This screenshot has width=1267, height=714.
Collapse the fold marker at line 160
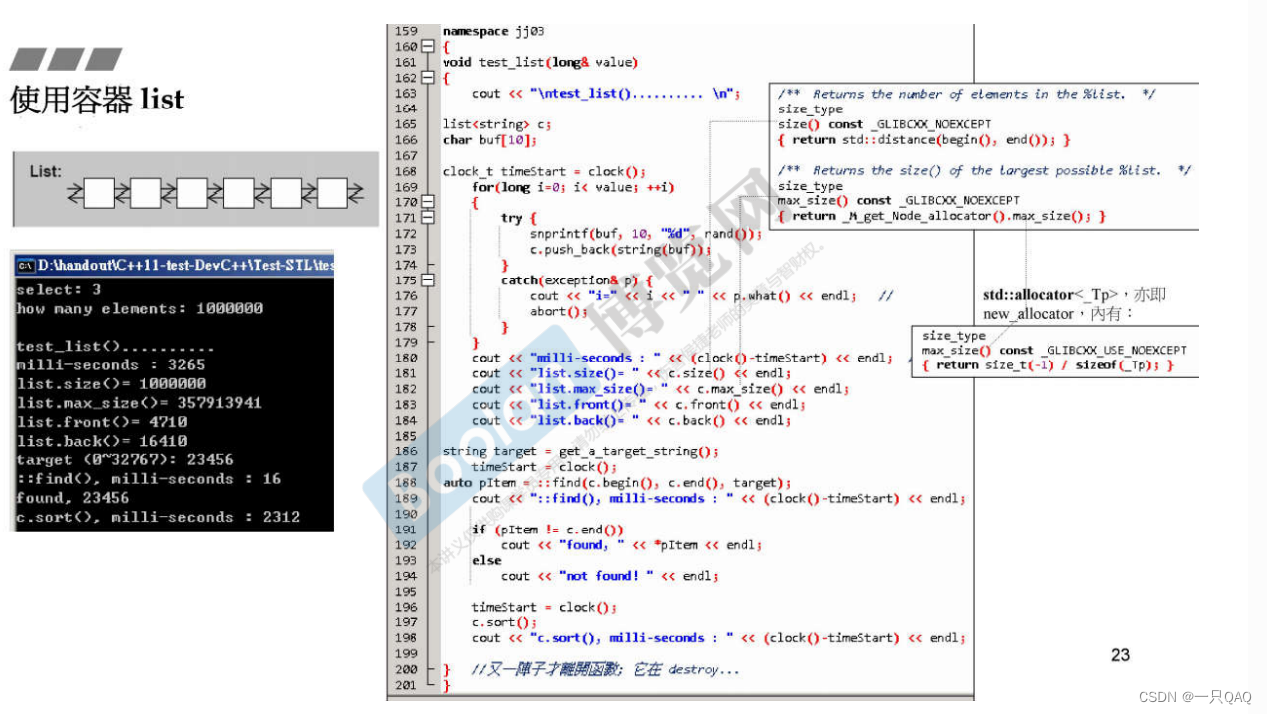point(429,47)
